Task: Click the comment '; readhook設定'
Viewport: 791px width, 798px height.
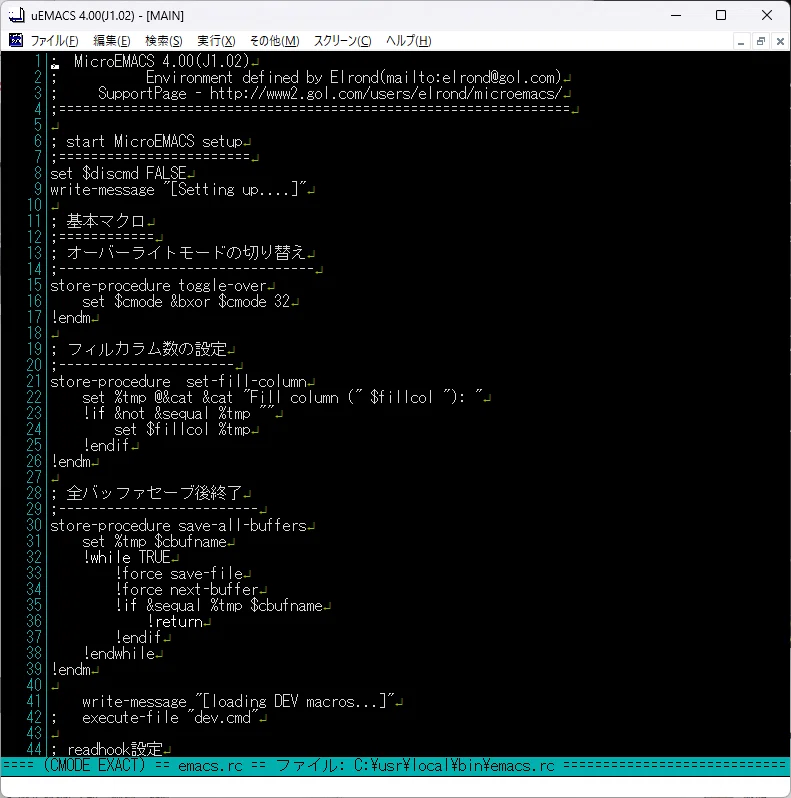Action: point(107,749)
